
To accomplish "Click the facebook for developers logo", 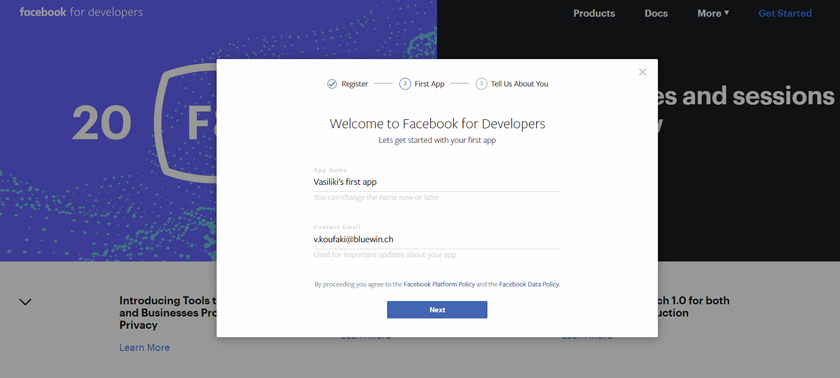I will click(81, 12).
